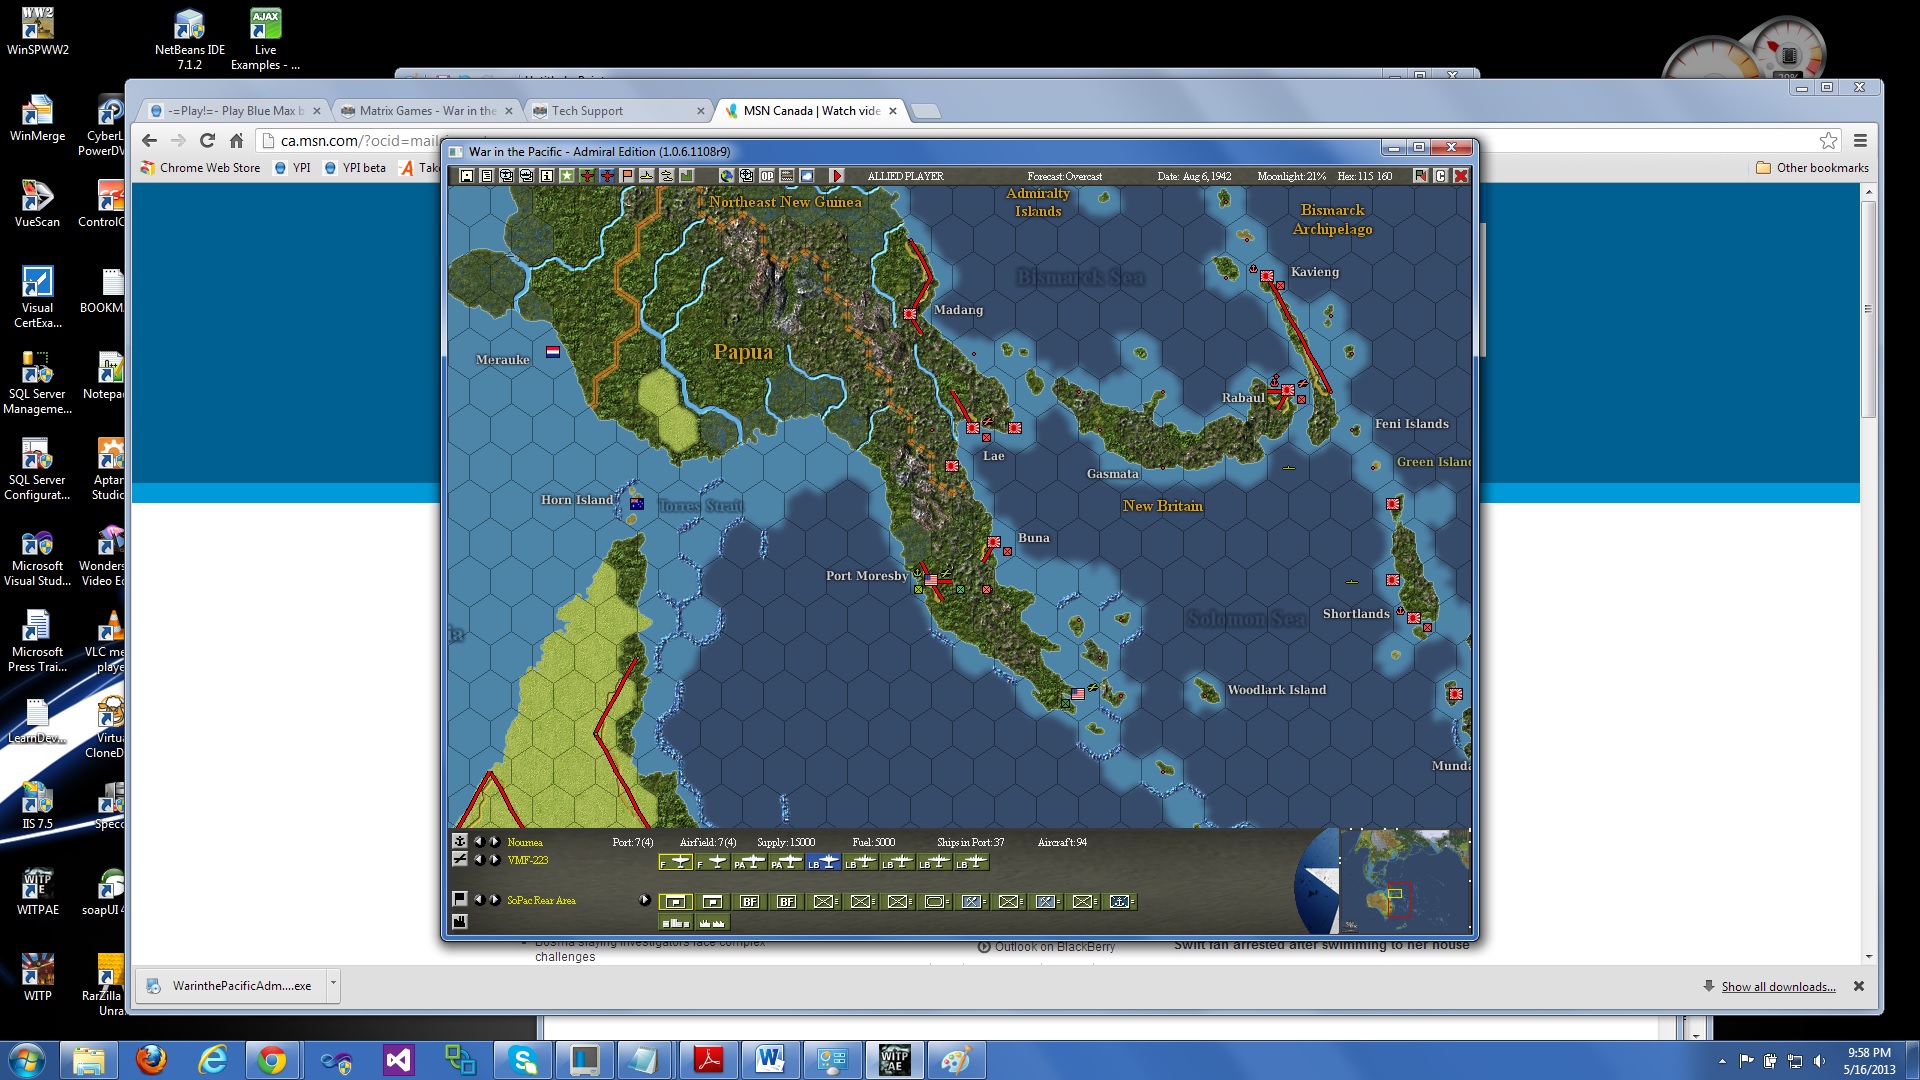This screenshot has width=1920, height=1080.
Task: Click the world minimap in game panel
Action: click(x=1405, y=880)
